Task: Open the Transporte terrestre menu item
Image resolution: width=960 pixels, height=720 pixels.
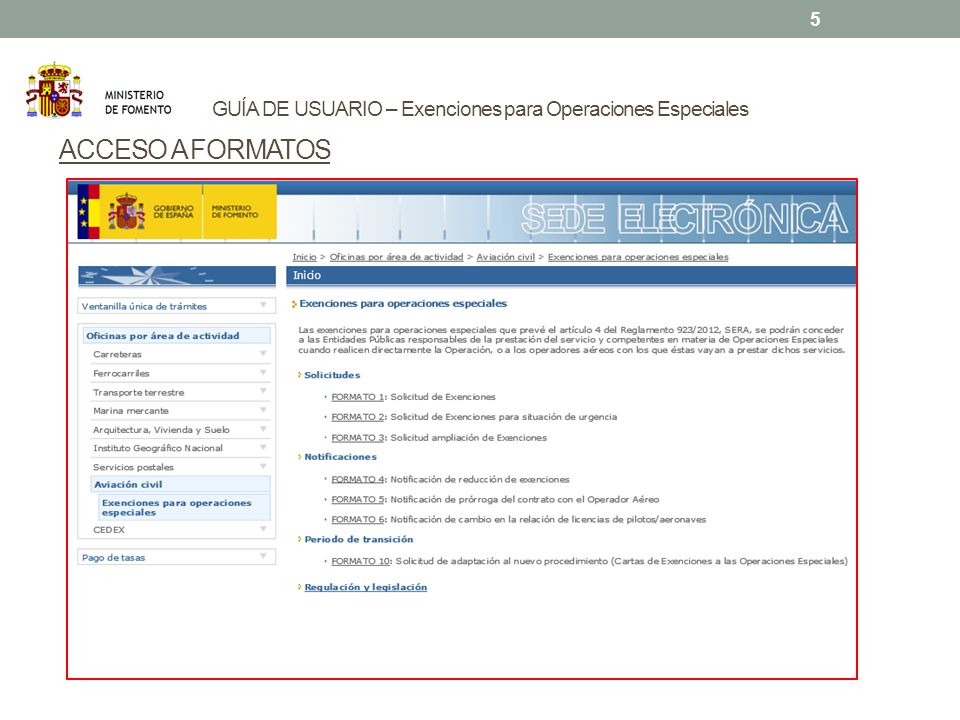Action: tap(138, 392)
